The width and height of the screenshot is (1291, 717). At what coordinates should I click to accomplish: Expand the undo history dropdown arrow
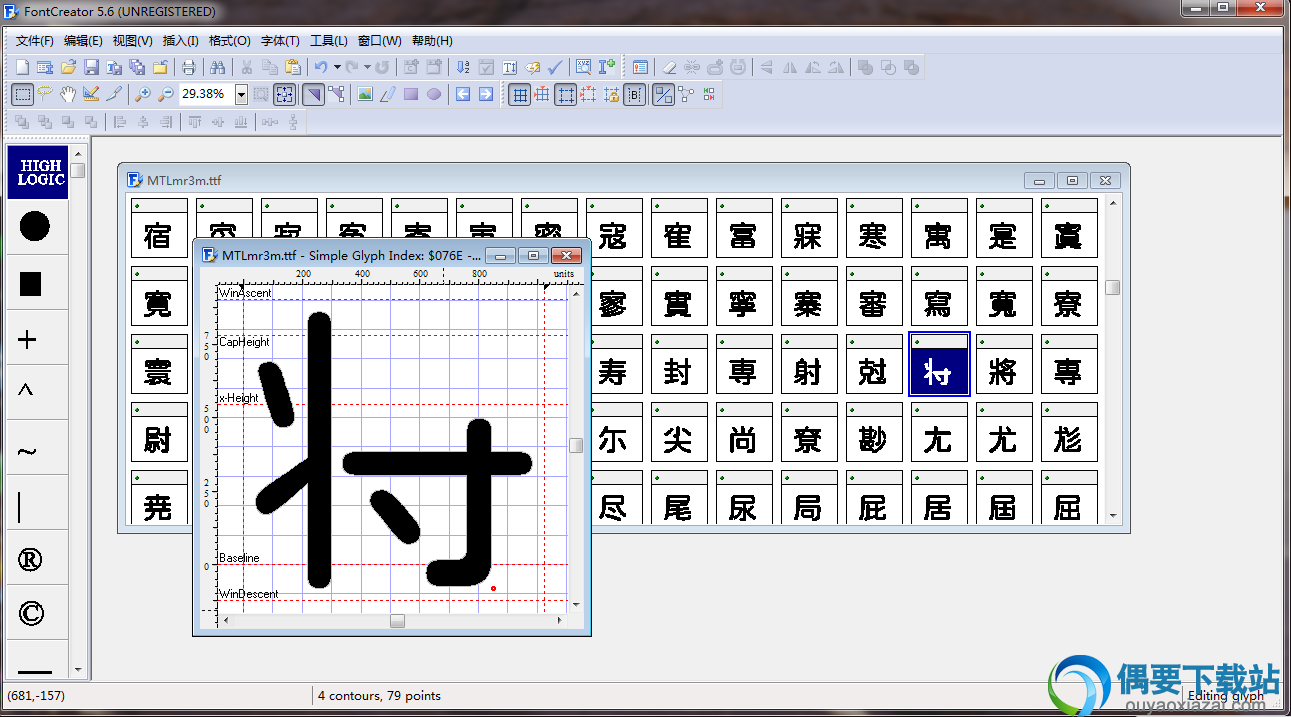(x=337, y=67)
